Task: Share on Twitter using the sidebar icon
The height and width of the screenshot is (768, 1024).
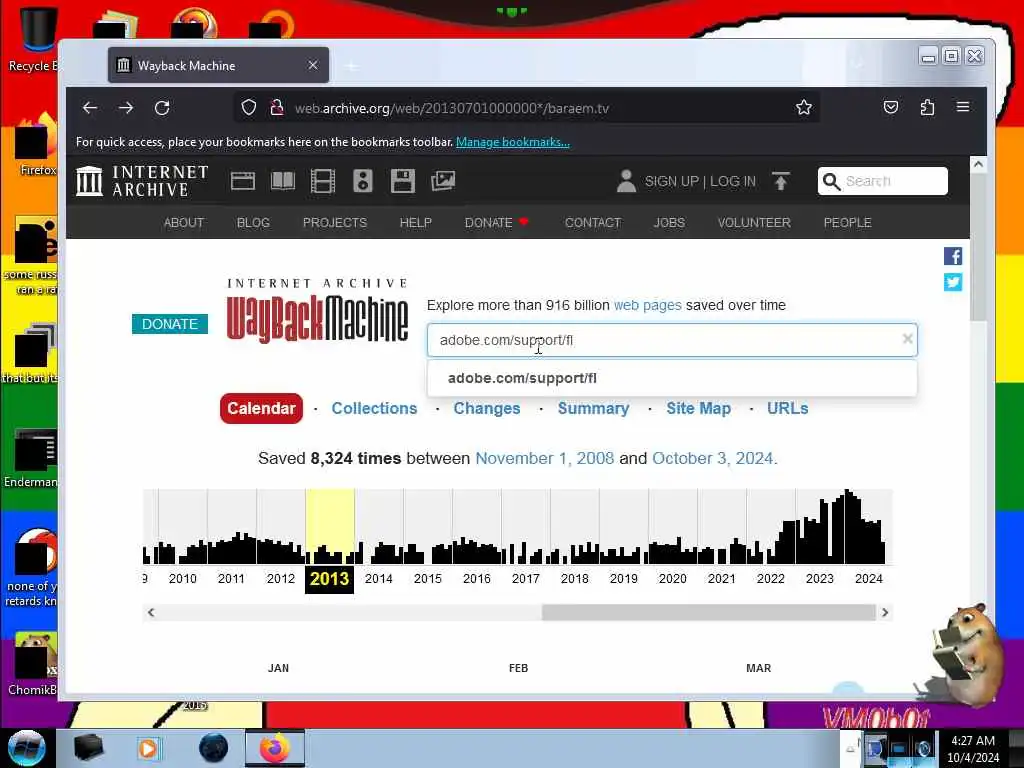Action: click(x=953, y=282)
